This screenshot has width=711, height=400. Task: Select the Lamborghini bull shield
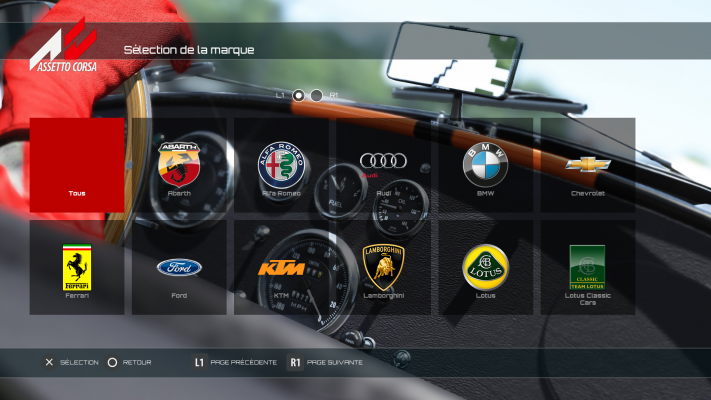tap(383, 268)
